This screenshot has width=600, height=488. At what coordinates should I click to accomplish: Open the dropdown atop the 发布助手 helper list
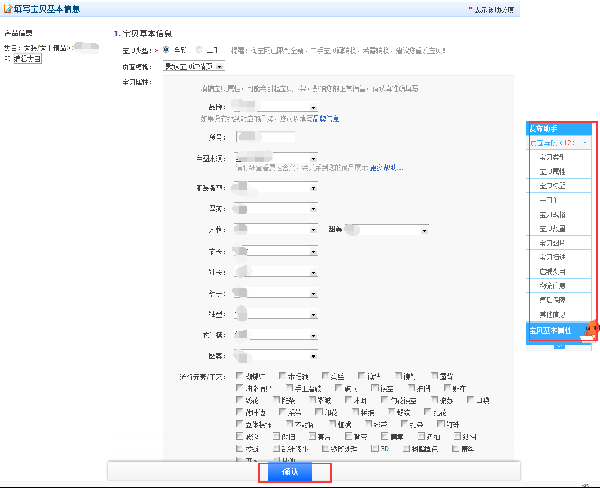coord(561,143)
